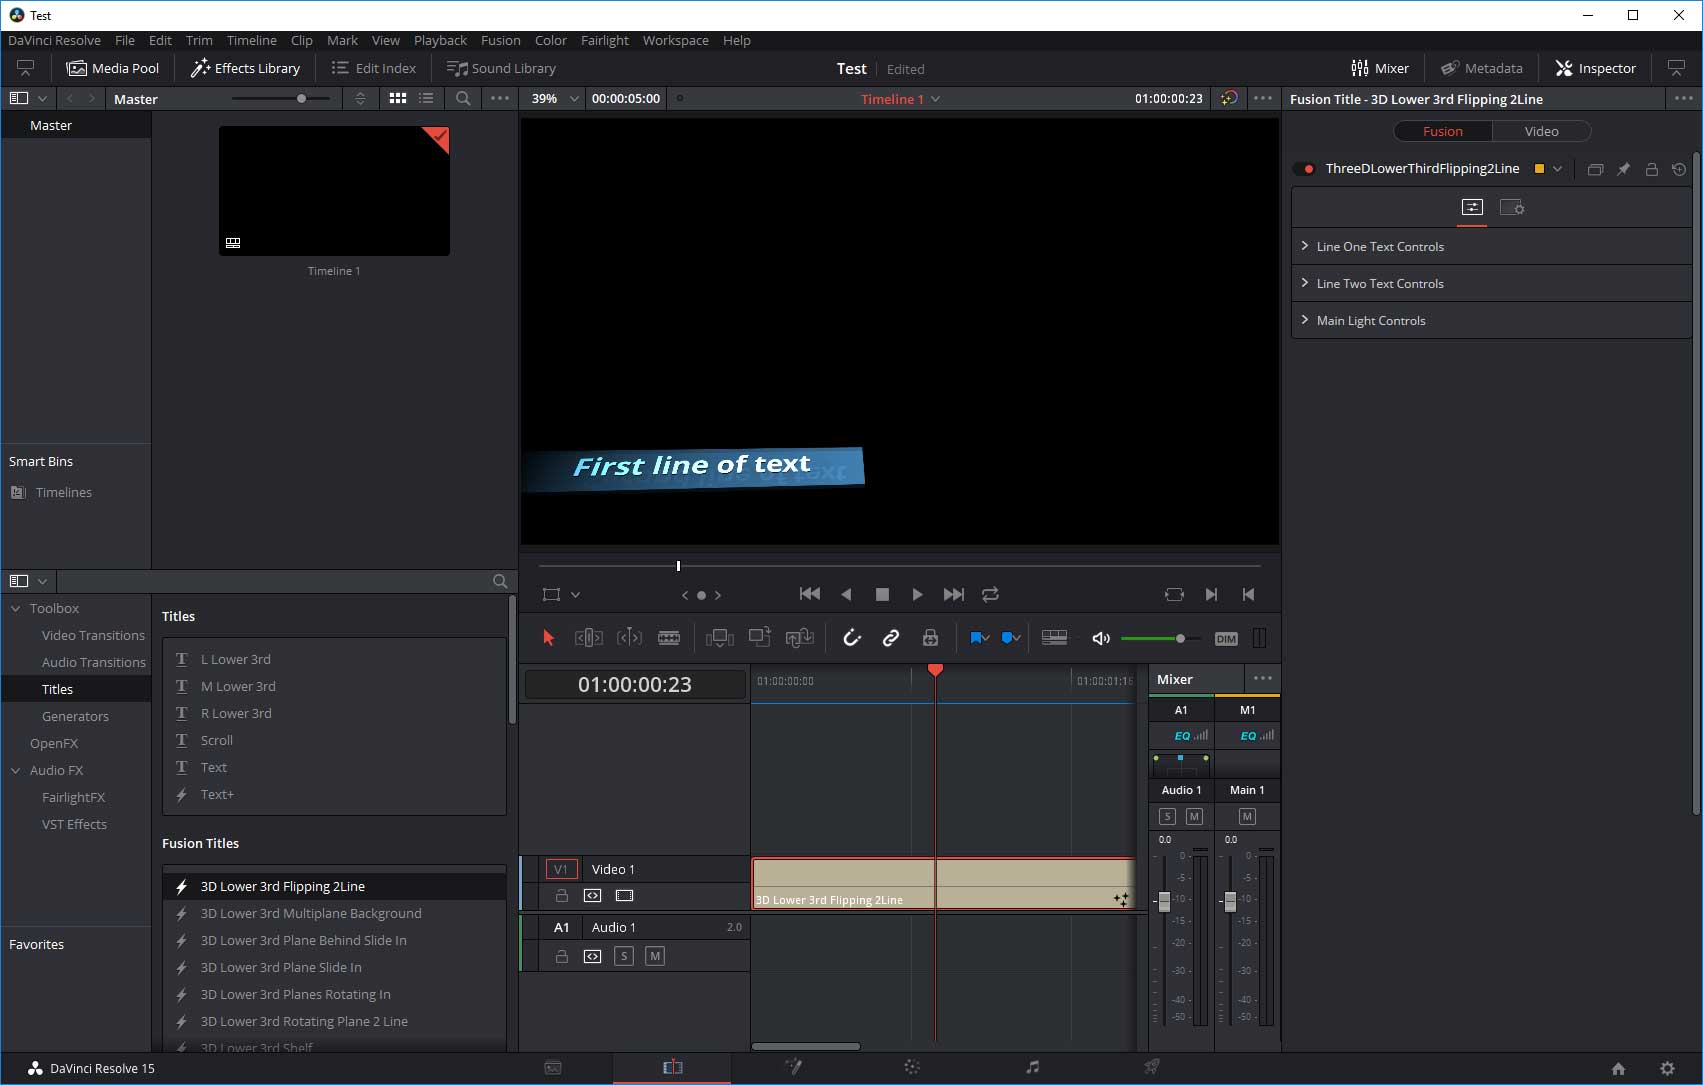Open the Fairlight menu
This screenshot has height=1085, width=1703.
pos(604,40)
